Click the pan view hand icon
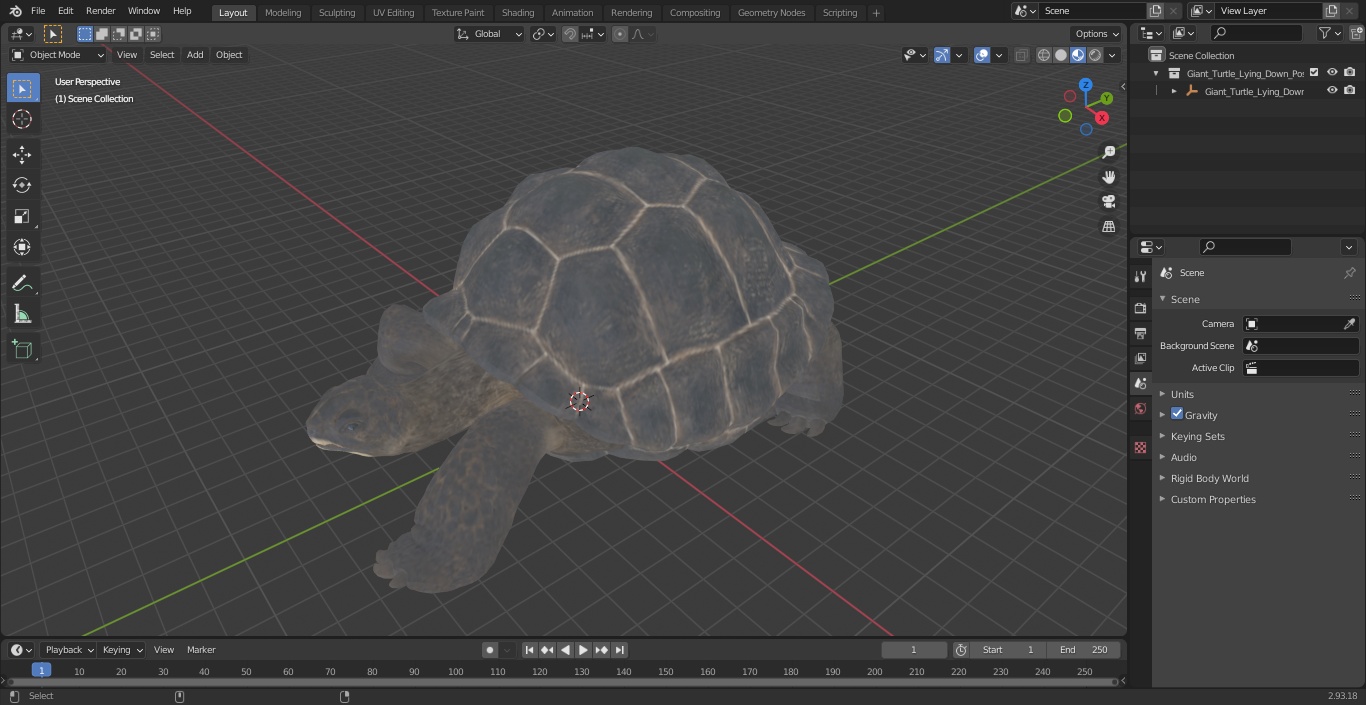 click(1108, 177)
